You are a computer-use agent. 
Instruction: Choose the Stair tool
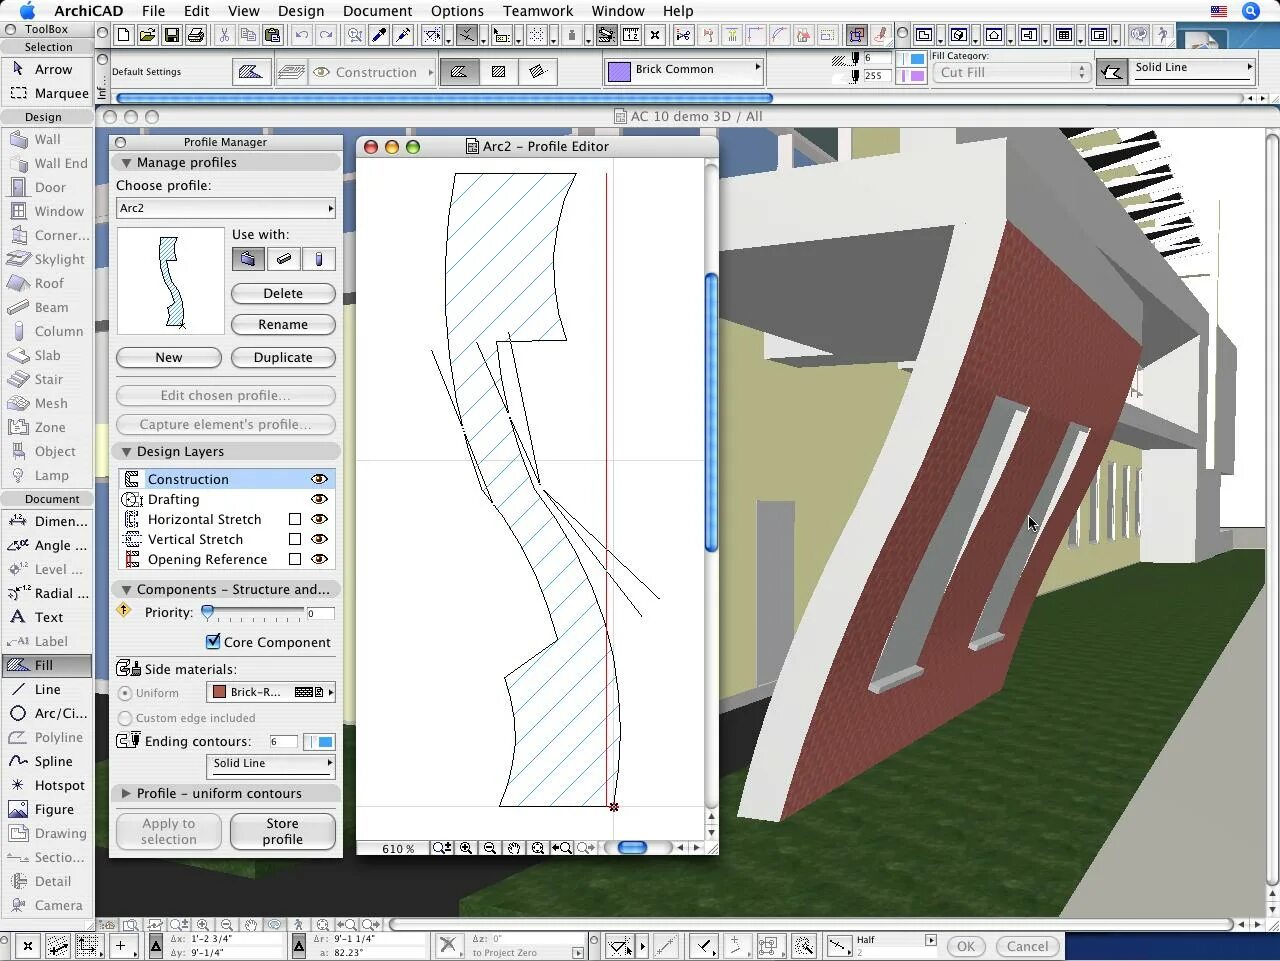48,380
